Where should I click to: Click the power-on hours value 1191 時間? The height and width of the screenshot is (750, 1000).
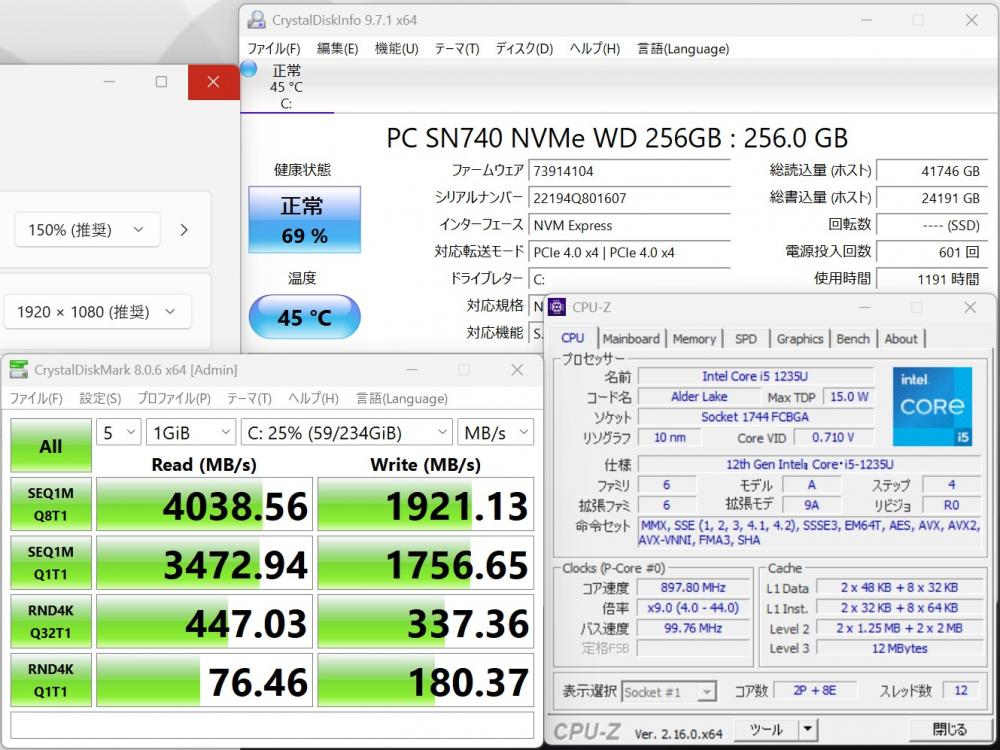(931, 279)
